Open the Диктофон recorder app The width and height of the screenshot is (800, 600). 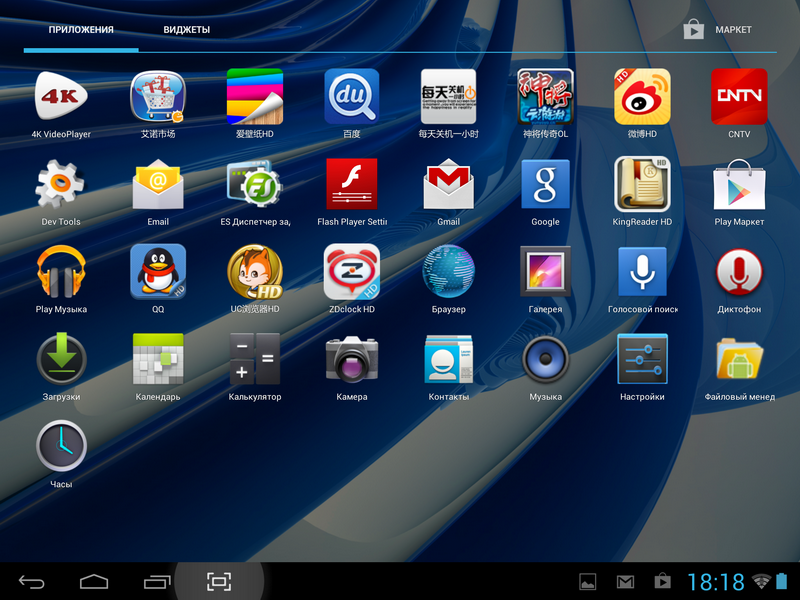tap(739, 272)
